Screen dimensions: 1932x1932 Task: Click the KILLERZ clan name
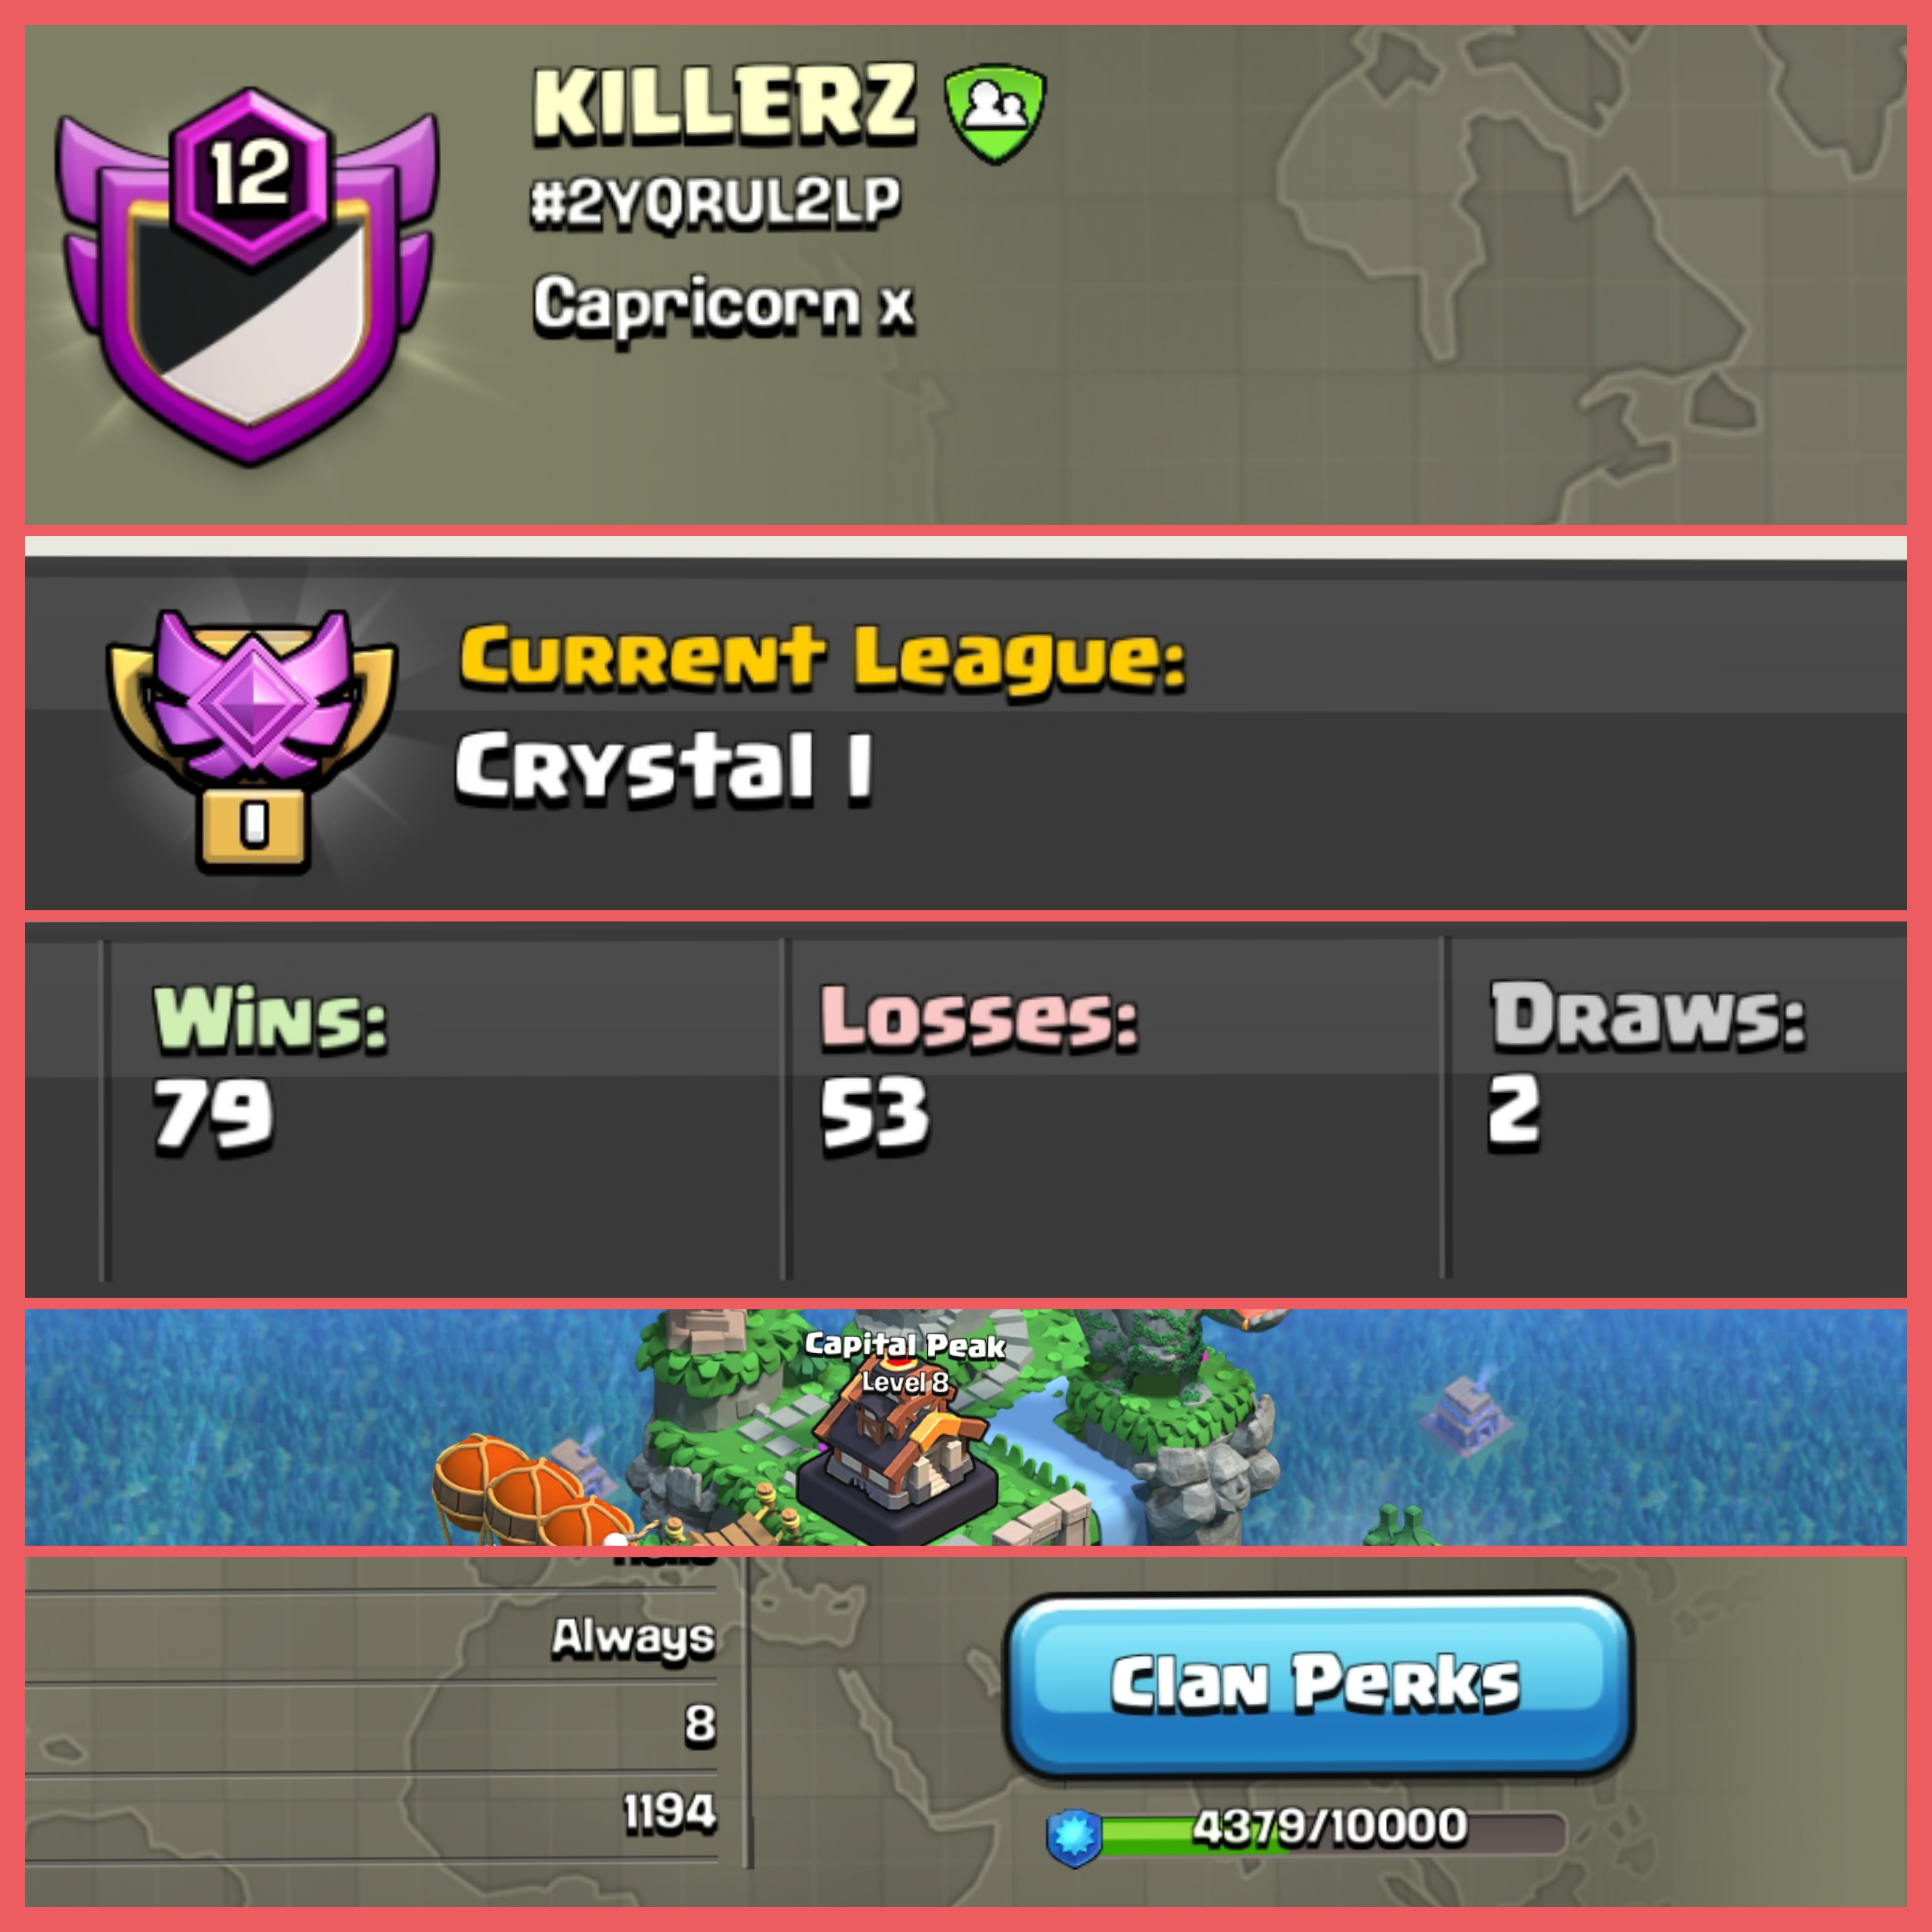coord(725,103)
